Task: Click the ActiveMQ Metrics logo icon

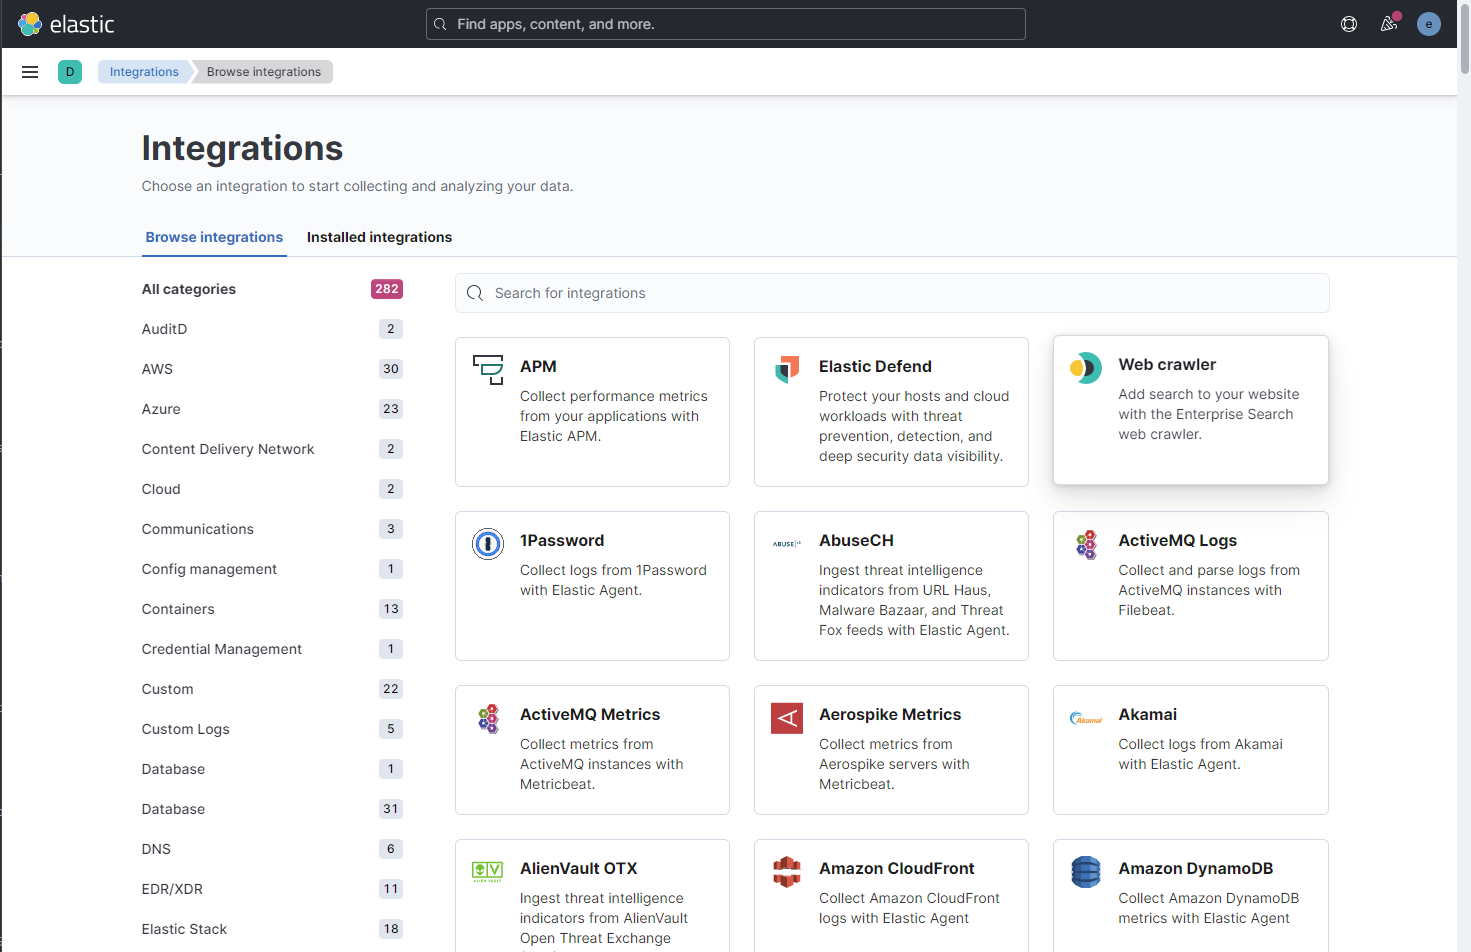Action: click(x=488, y=719)
